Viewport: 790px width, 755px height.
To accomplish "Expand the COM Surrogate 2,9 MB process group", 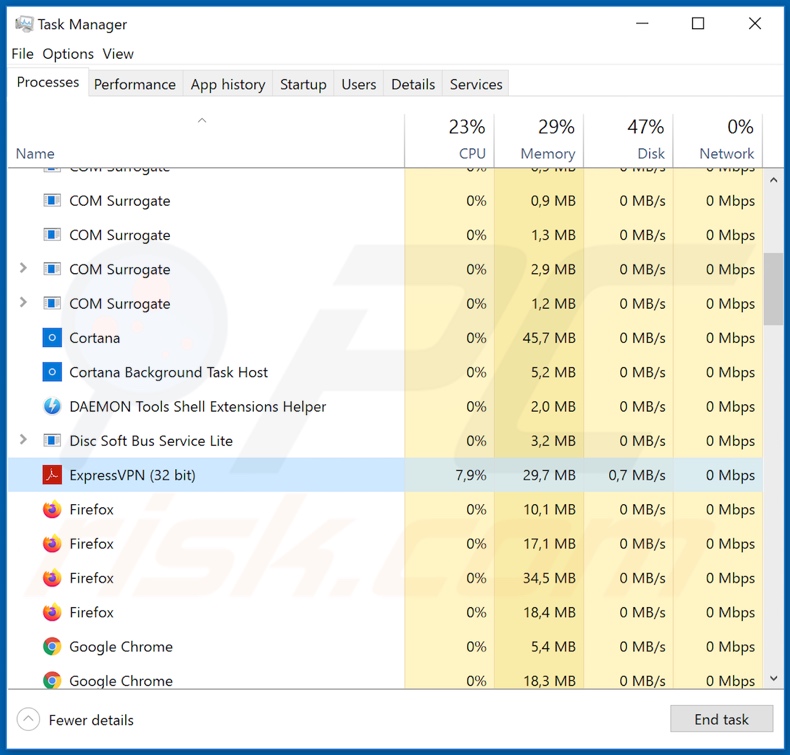I will click(23, 268).
